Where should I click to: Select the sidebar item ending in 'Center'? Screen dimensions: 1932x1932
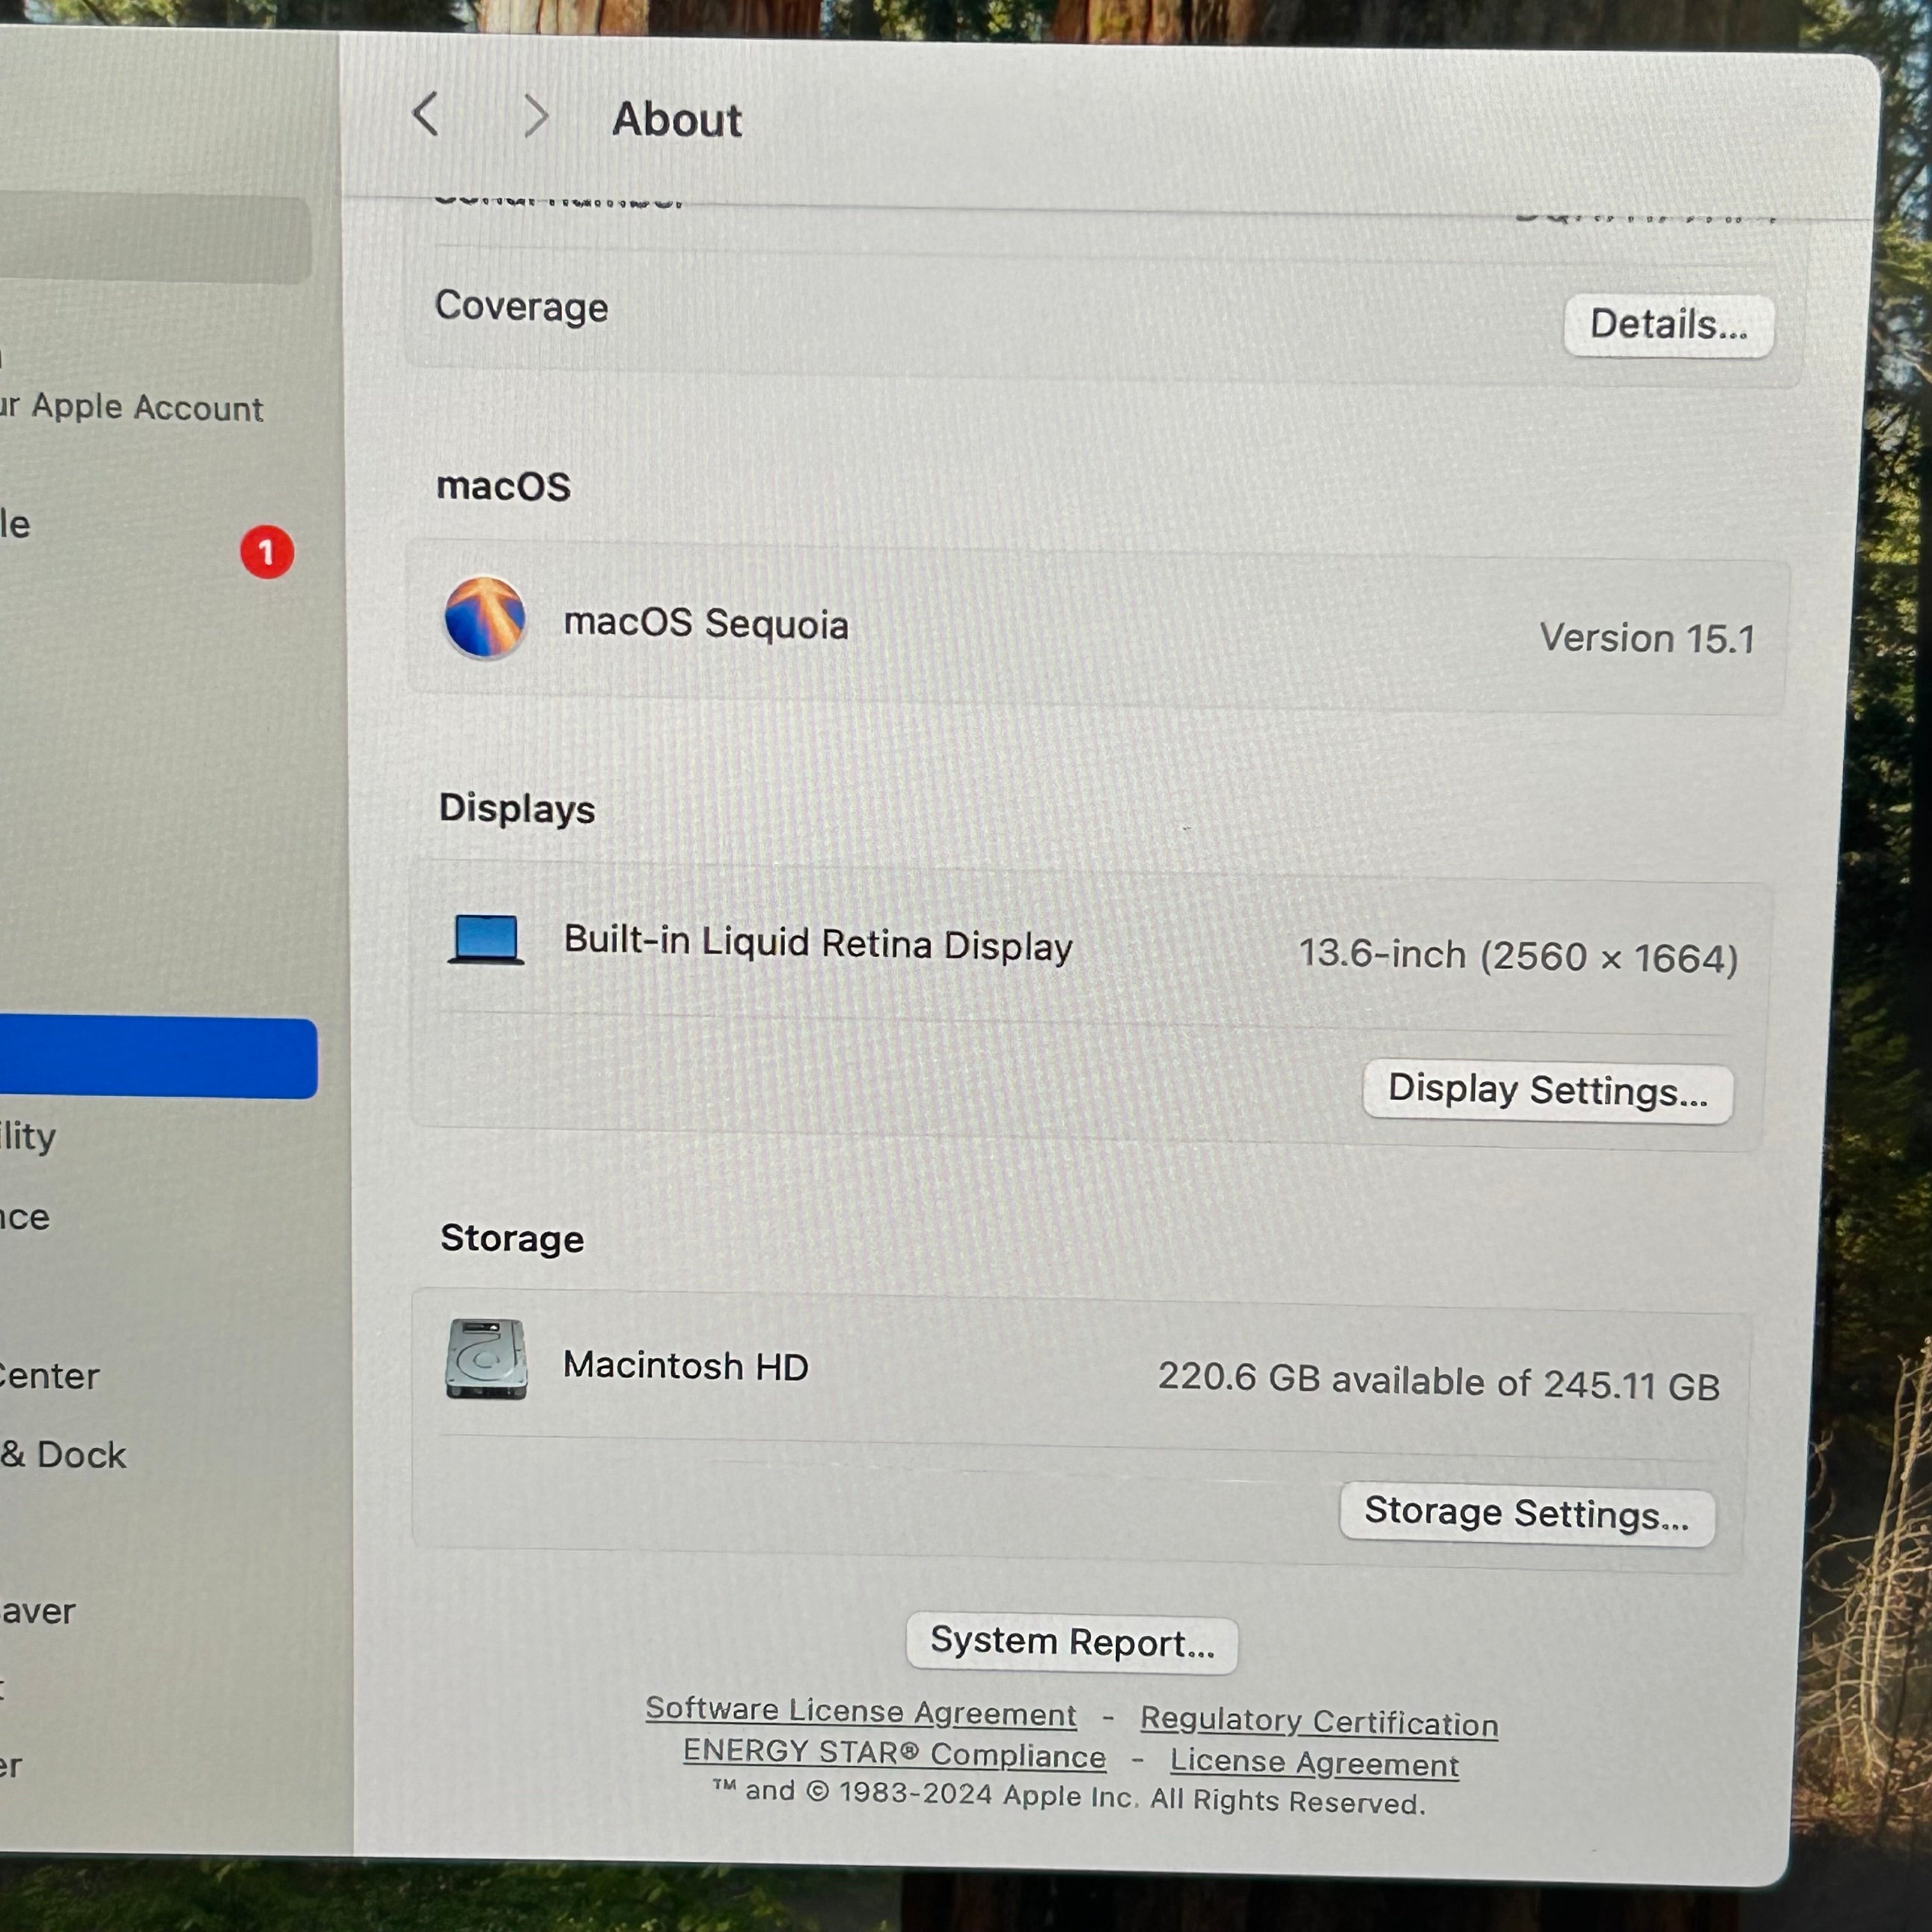[x=49, y=1376]
